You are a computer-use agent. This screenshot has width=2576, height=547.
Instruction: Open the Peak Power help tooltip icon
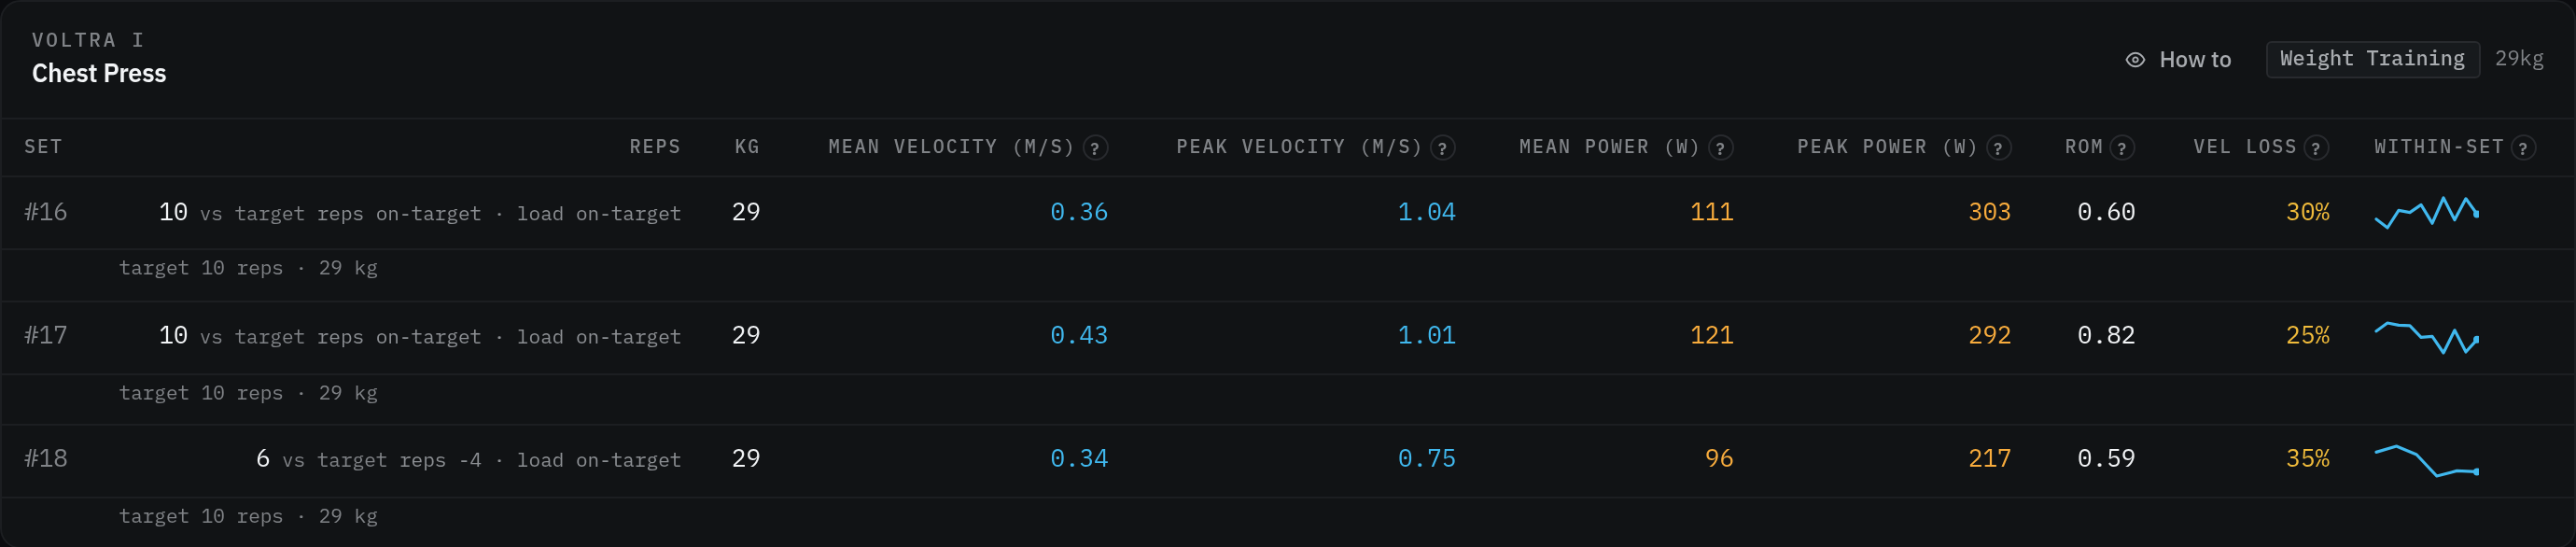click(1998, 149)
